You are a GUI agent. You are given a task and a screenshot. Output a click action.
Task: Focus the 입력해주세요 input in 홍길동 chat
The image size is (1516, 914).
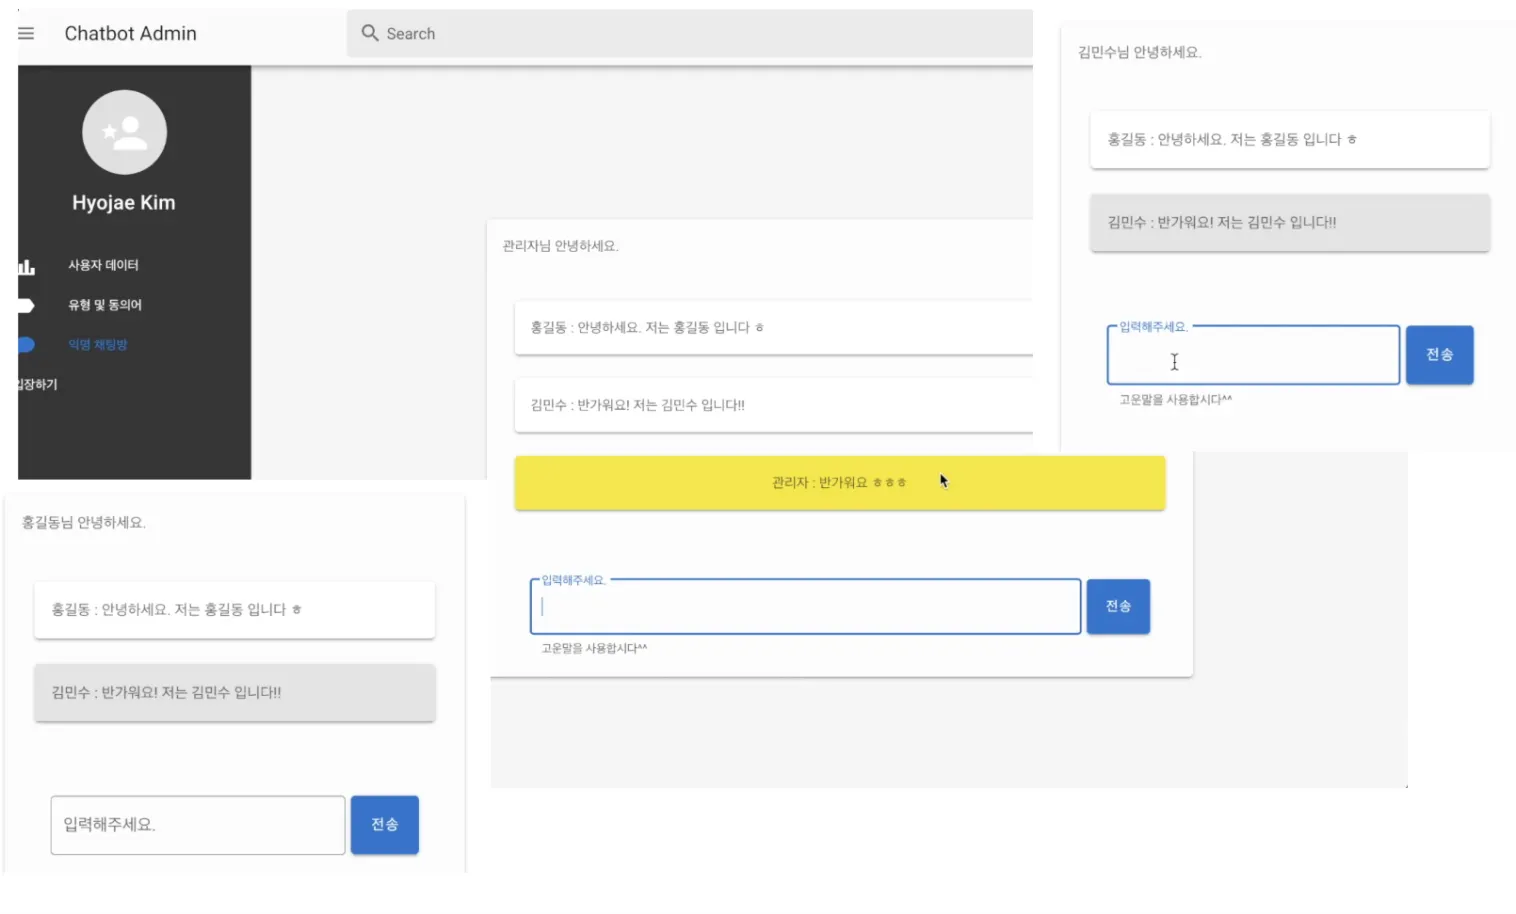(x=198, y=825)
